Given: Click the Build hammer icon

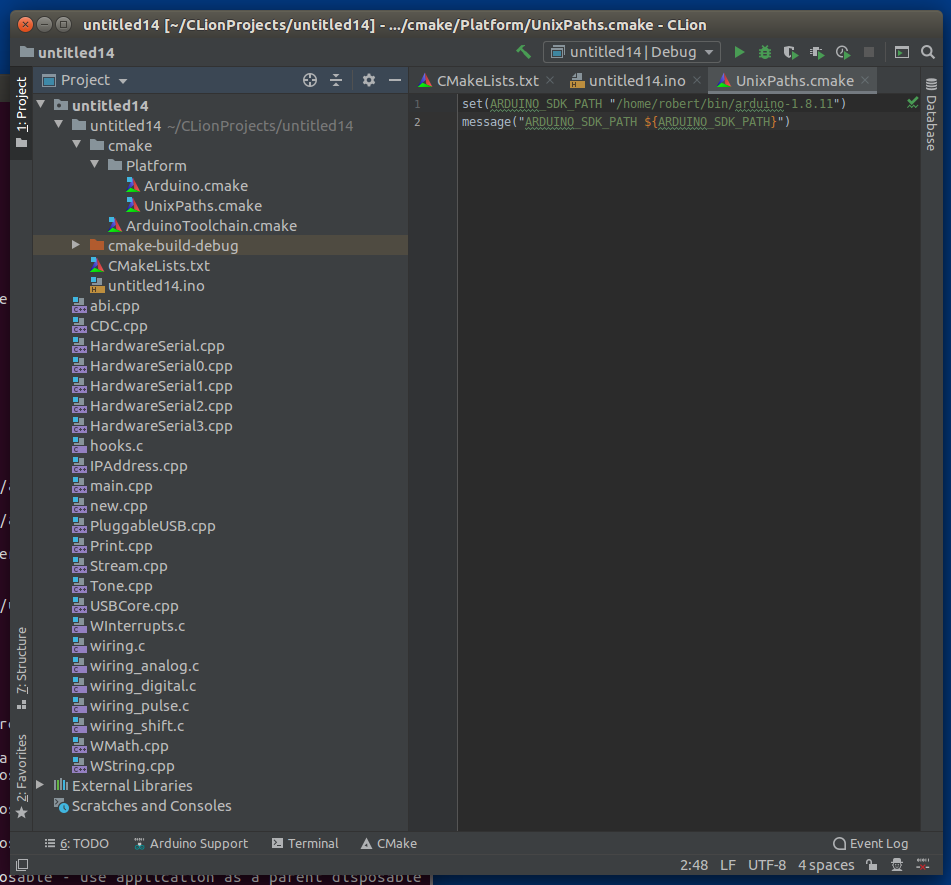Looking at the screenshot, I should [523, 52].
